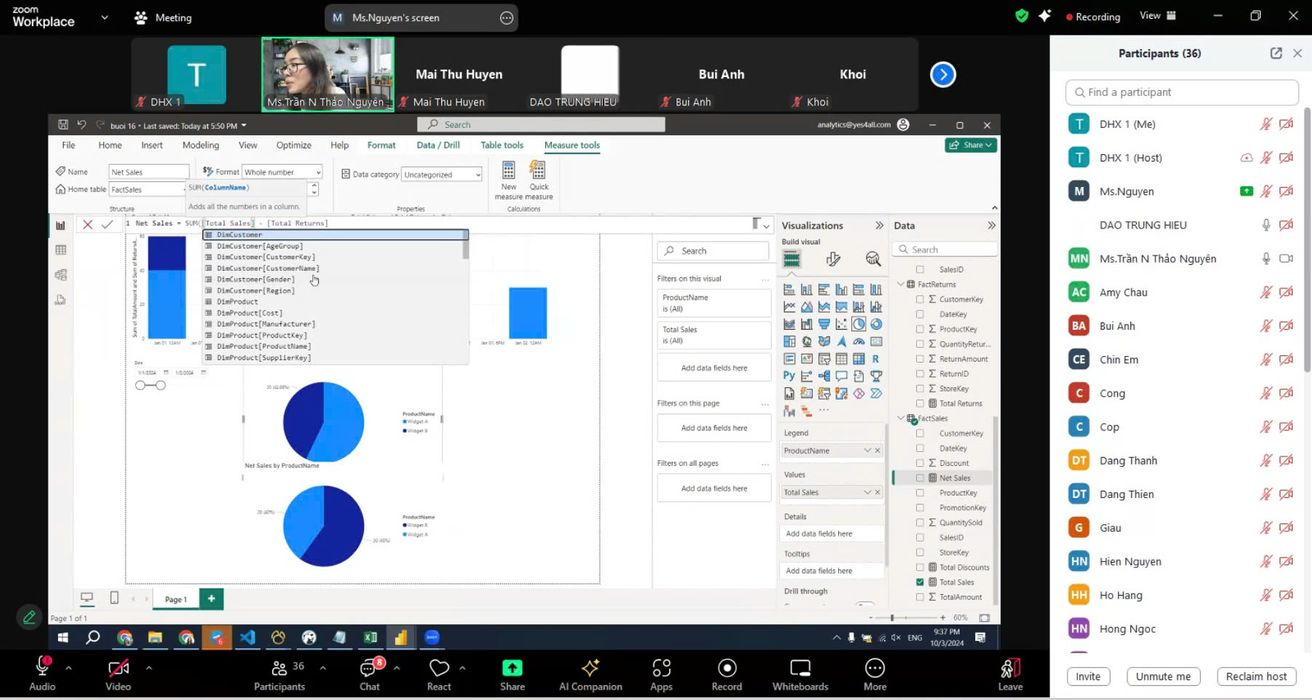Open the Data category Uncategorized dropdown
The height and width of the screenshot is (700, 1312).
442,174
